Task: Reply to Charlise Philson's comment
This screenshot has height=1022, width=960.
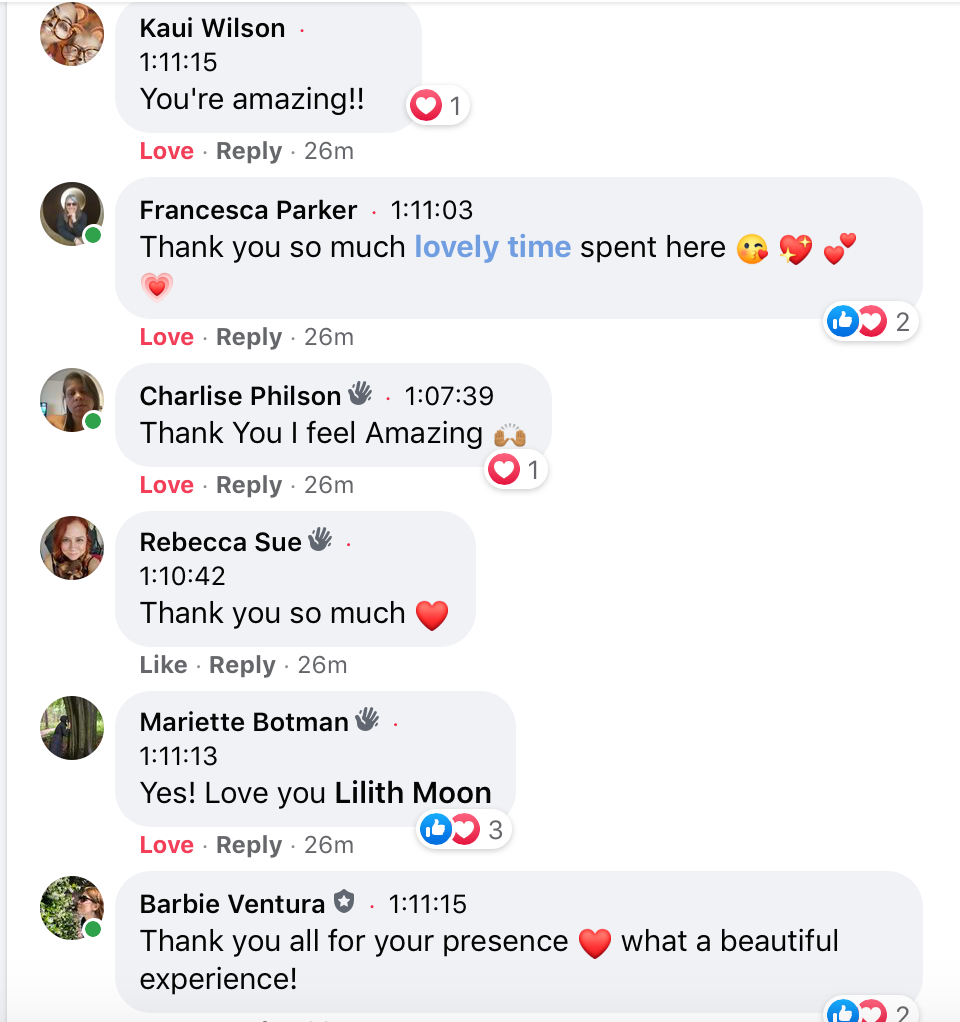Action: click(249, 485)
